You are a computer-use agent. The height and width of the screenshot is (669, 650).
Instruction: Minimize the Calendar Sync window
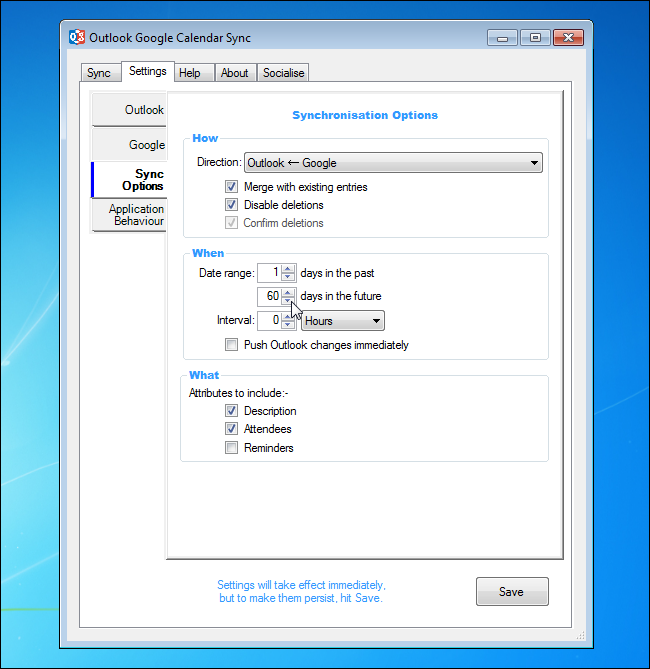point(502,38)
